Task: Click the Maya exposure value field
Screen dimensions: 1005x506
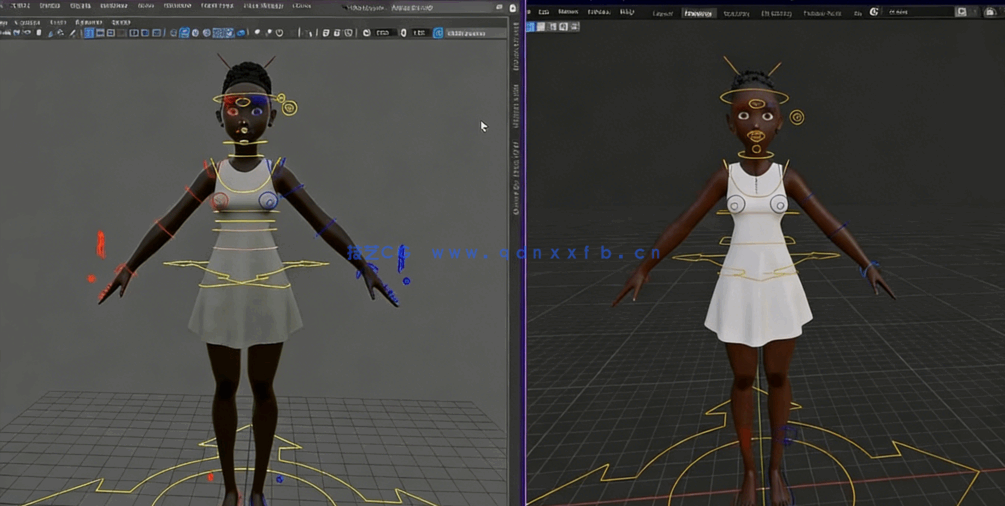Action: click(384, 33)
